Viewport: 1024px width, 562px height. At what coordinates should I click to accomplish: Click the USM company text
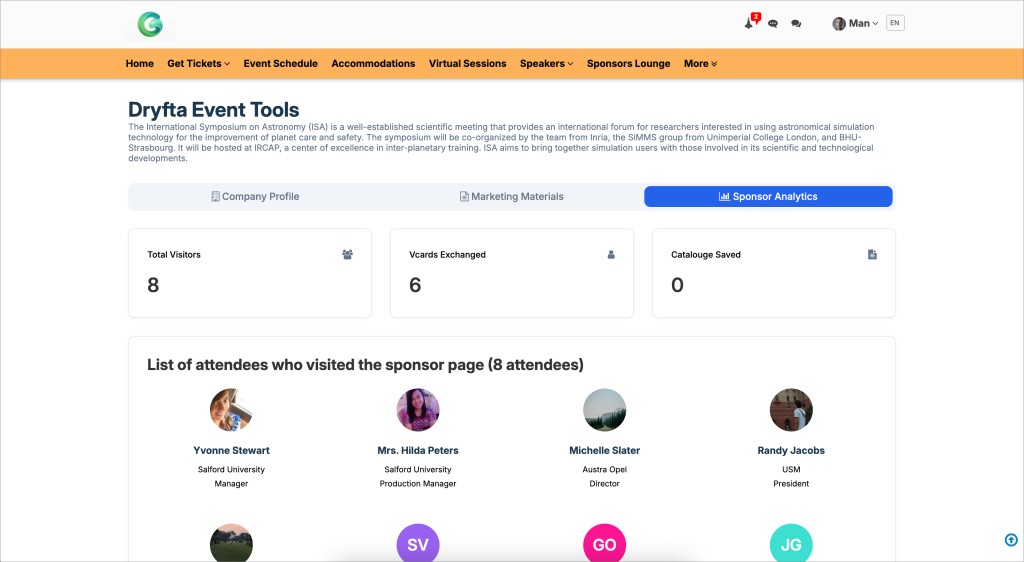791,469
